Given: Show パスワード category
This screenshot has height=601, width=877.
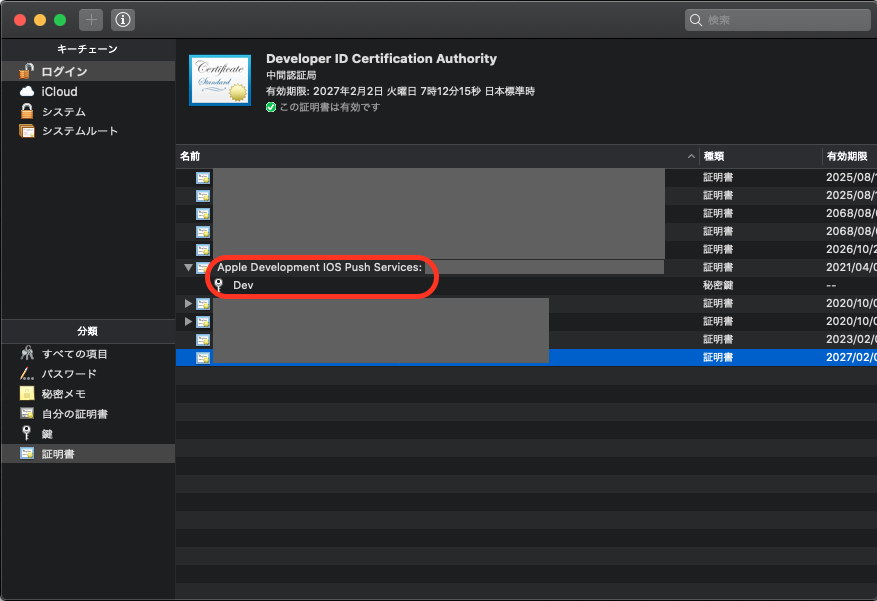Looking at the screenshot, I should 88,373.
